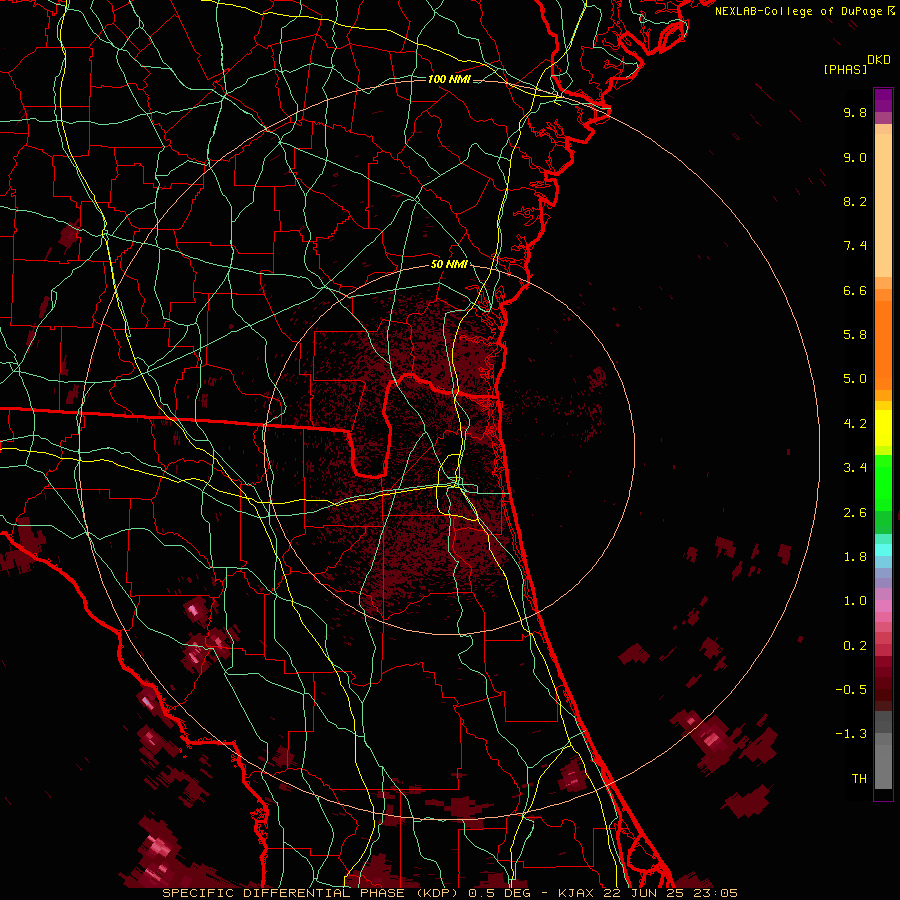This screenshot has height=900, width=900.
Task: Pick the yellow band of the color bar
Action: pyautogui.click(x=883, y=428)
